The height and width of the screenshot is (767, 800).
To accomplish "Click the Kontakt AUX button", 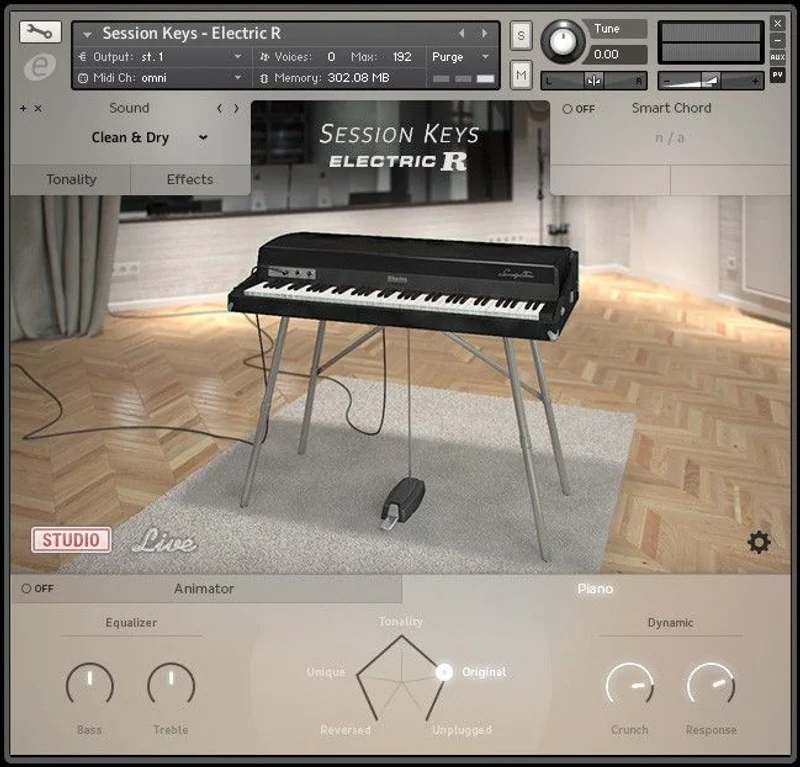I will point(777,57).
